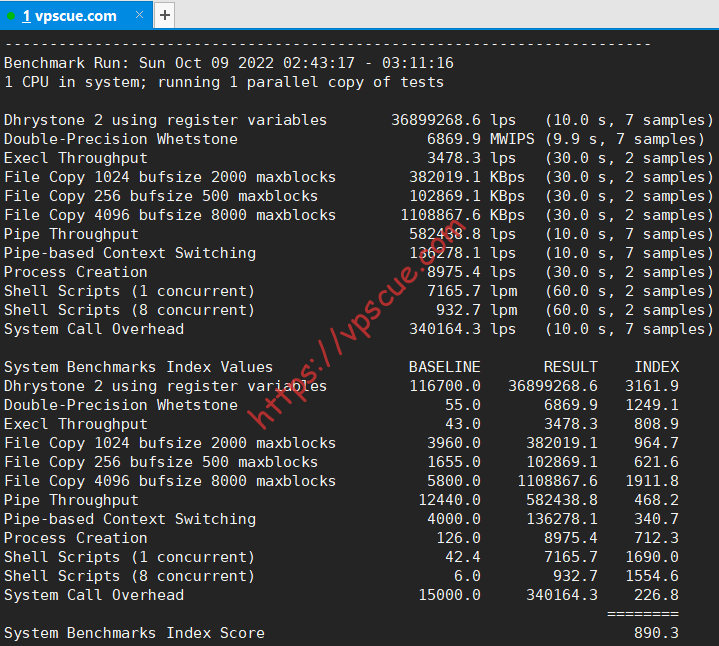This screenshot has height=646, width=719.
Task: Click index value 1911.8
Action: click(652, 481)
